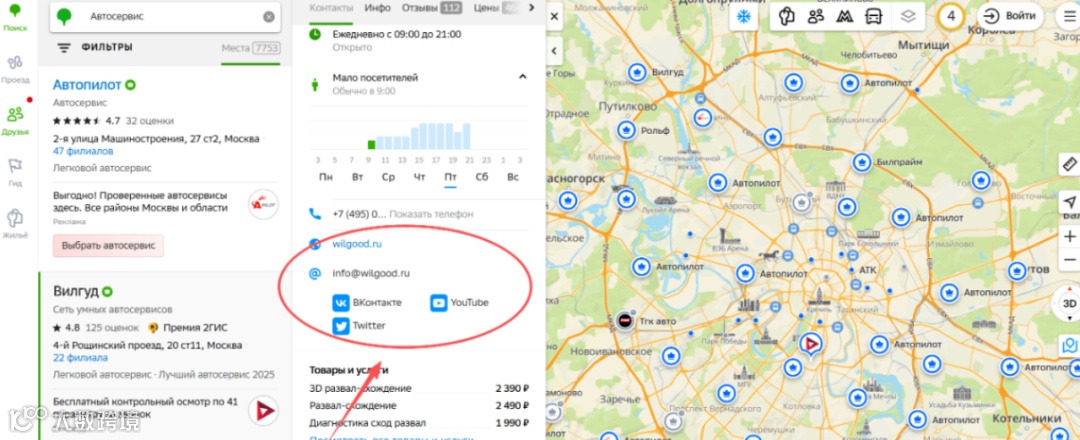The width and height of the screenshot is (1080, 440).
Task: Select Вт in attendance chart
Action: click(357, 177)
